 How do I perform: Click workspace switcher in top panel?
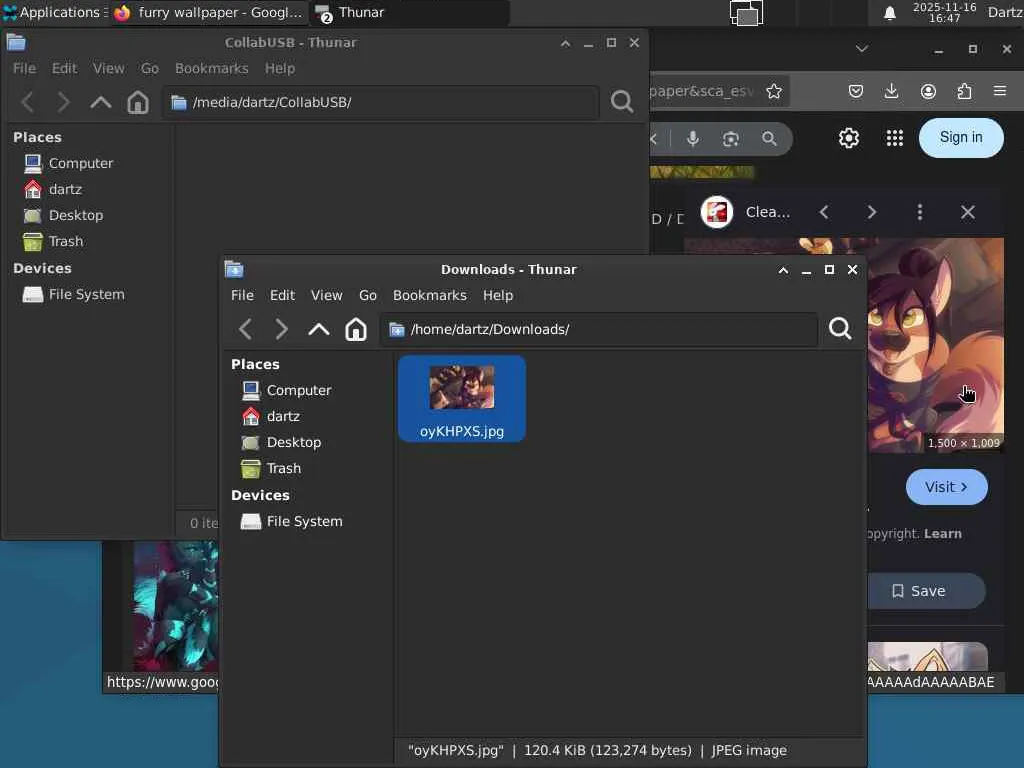(x=746, y=13)
